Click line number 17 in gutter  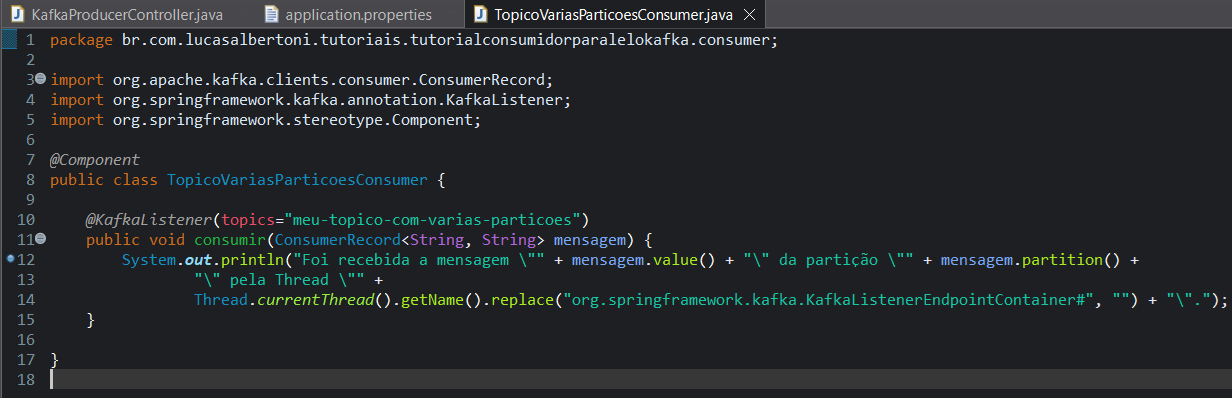click(26, 360)
